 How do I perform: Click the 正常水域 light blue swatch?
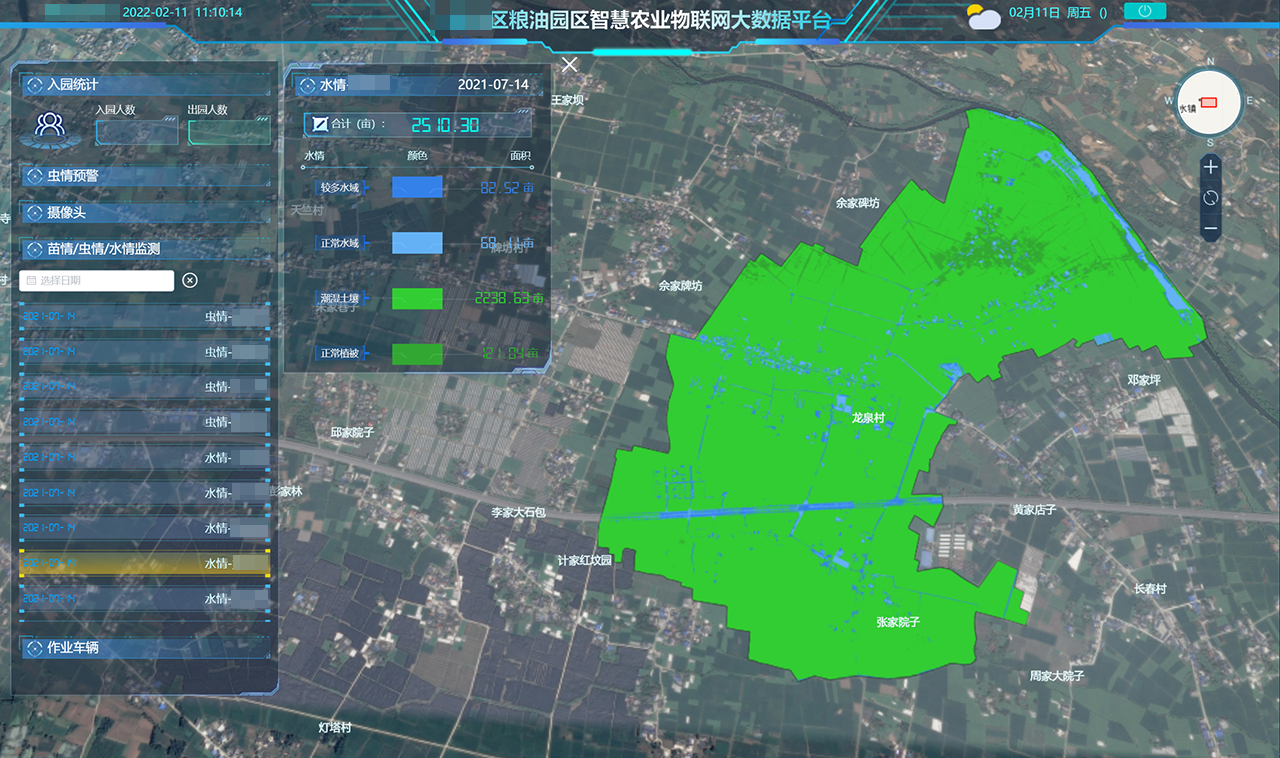point(417,243)
